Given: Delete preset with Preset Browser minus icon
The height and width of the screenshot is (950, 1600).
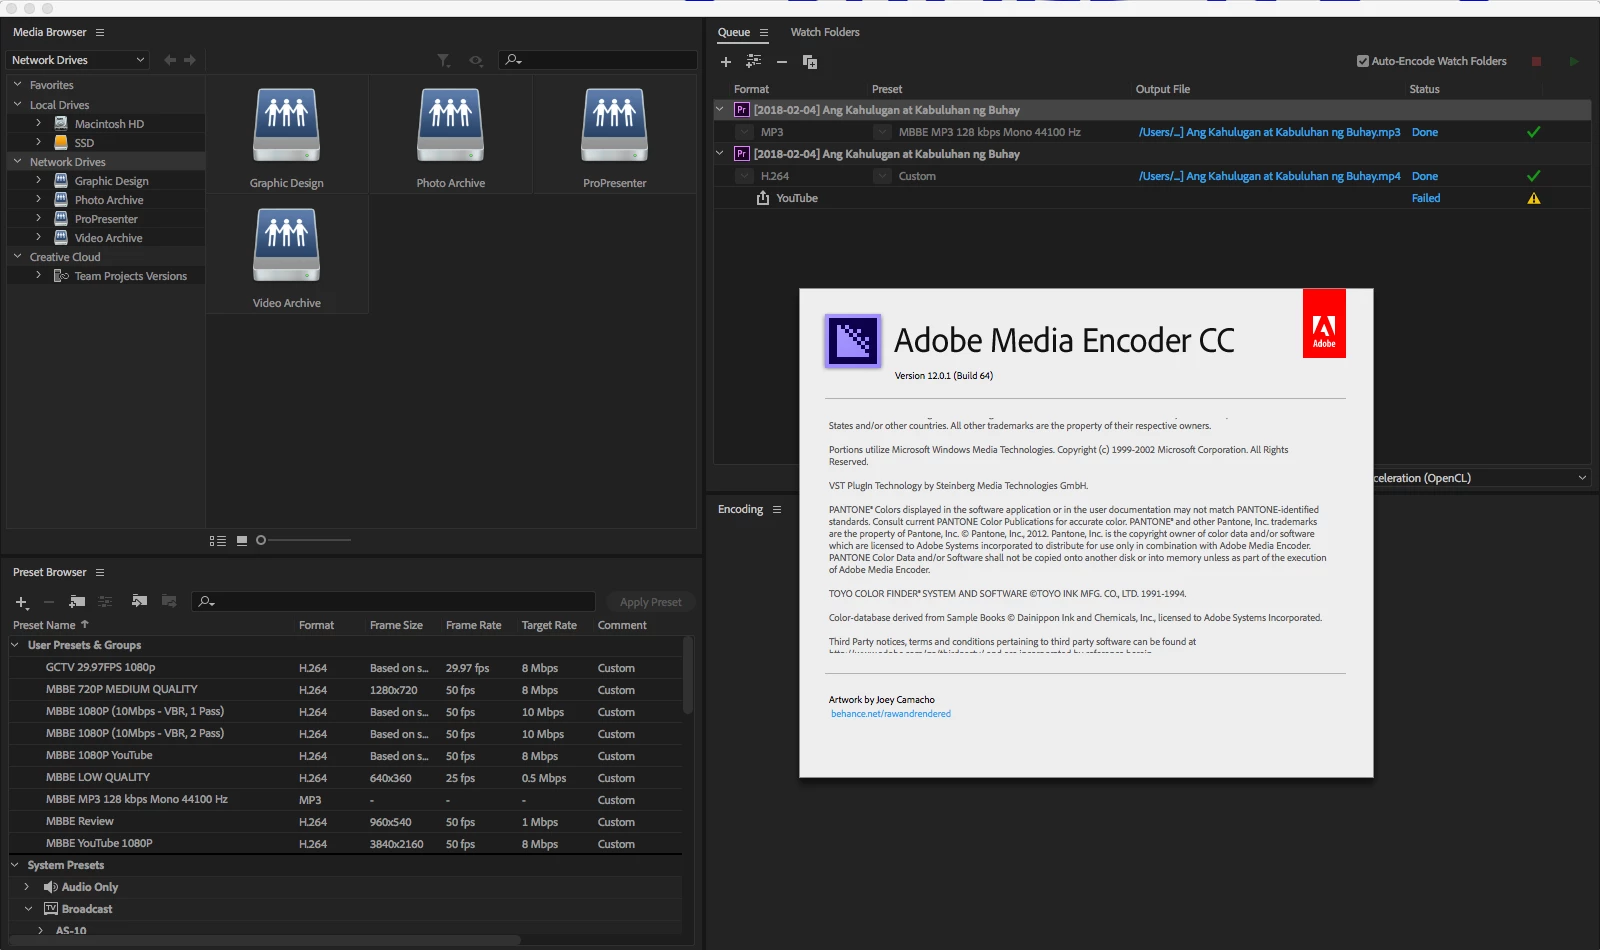Looking at the screenshot, I should click(48, 602).
